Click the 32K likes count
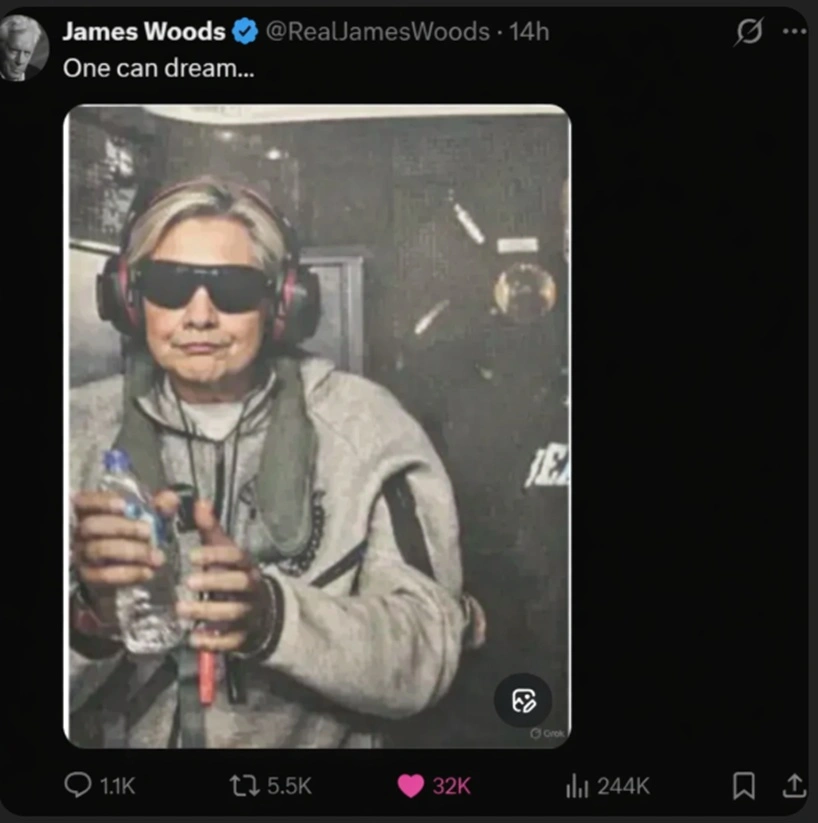This screenshot has height=823, width=818. (x=452, y=786)
